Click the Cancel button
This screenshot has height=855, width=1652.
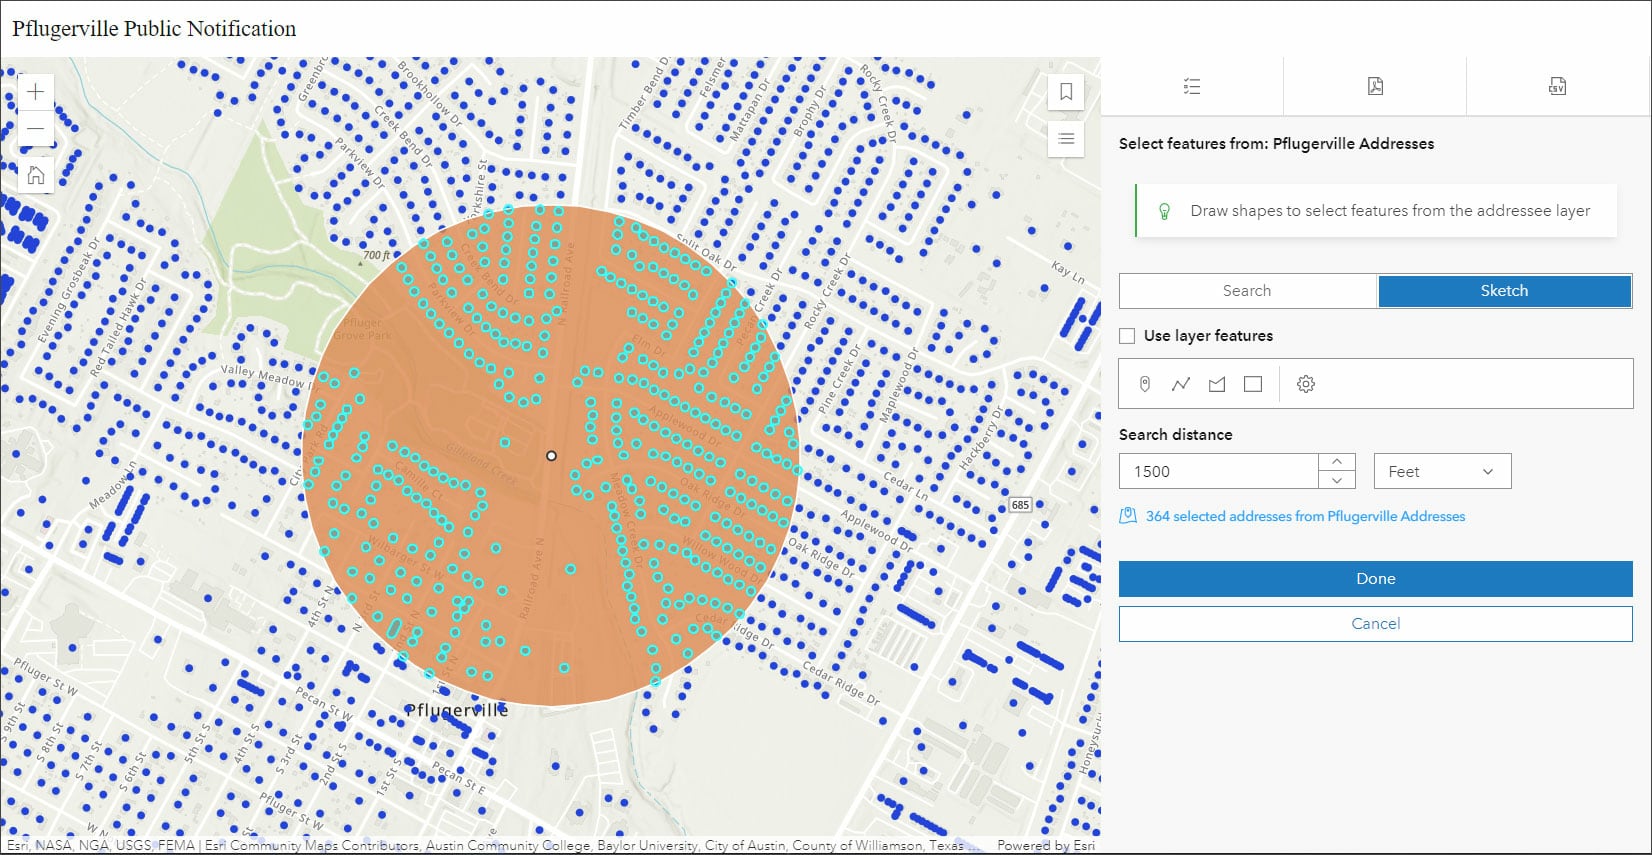pos(1375,624)
